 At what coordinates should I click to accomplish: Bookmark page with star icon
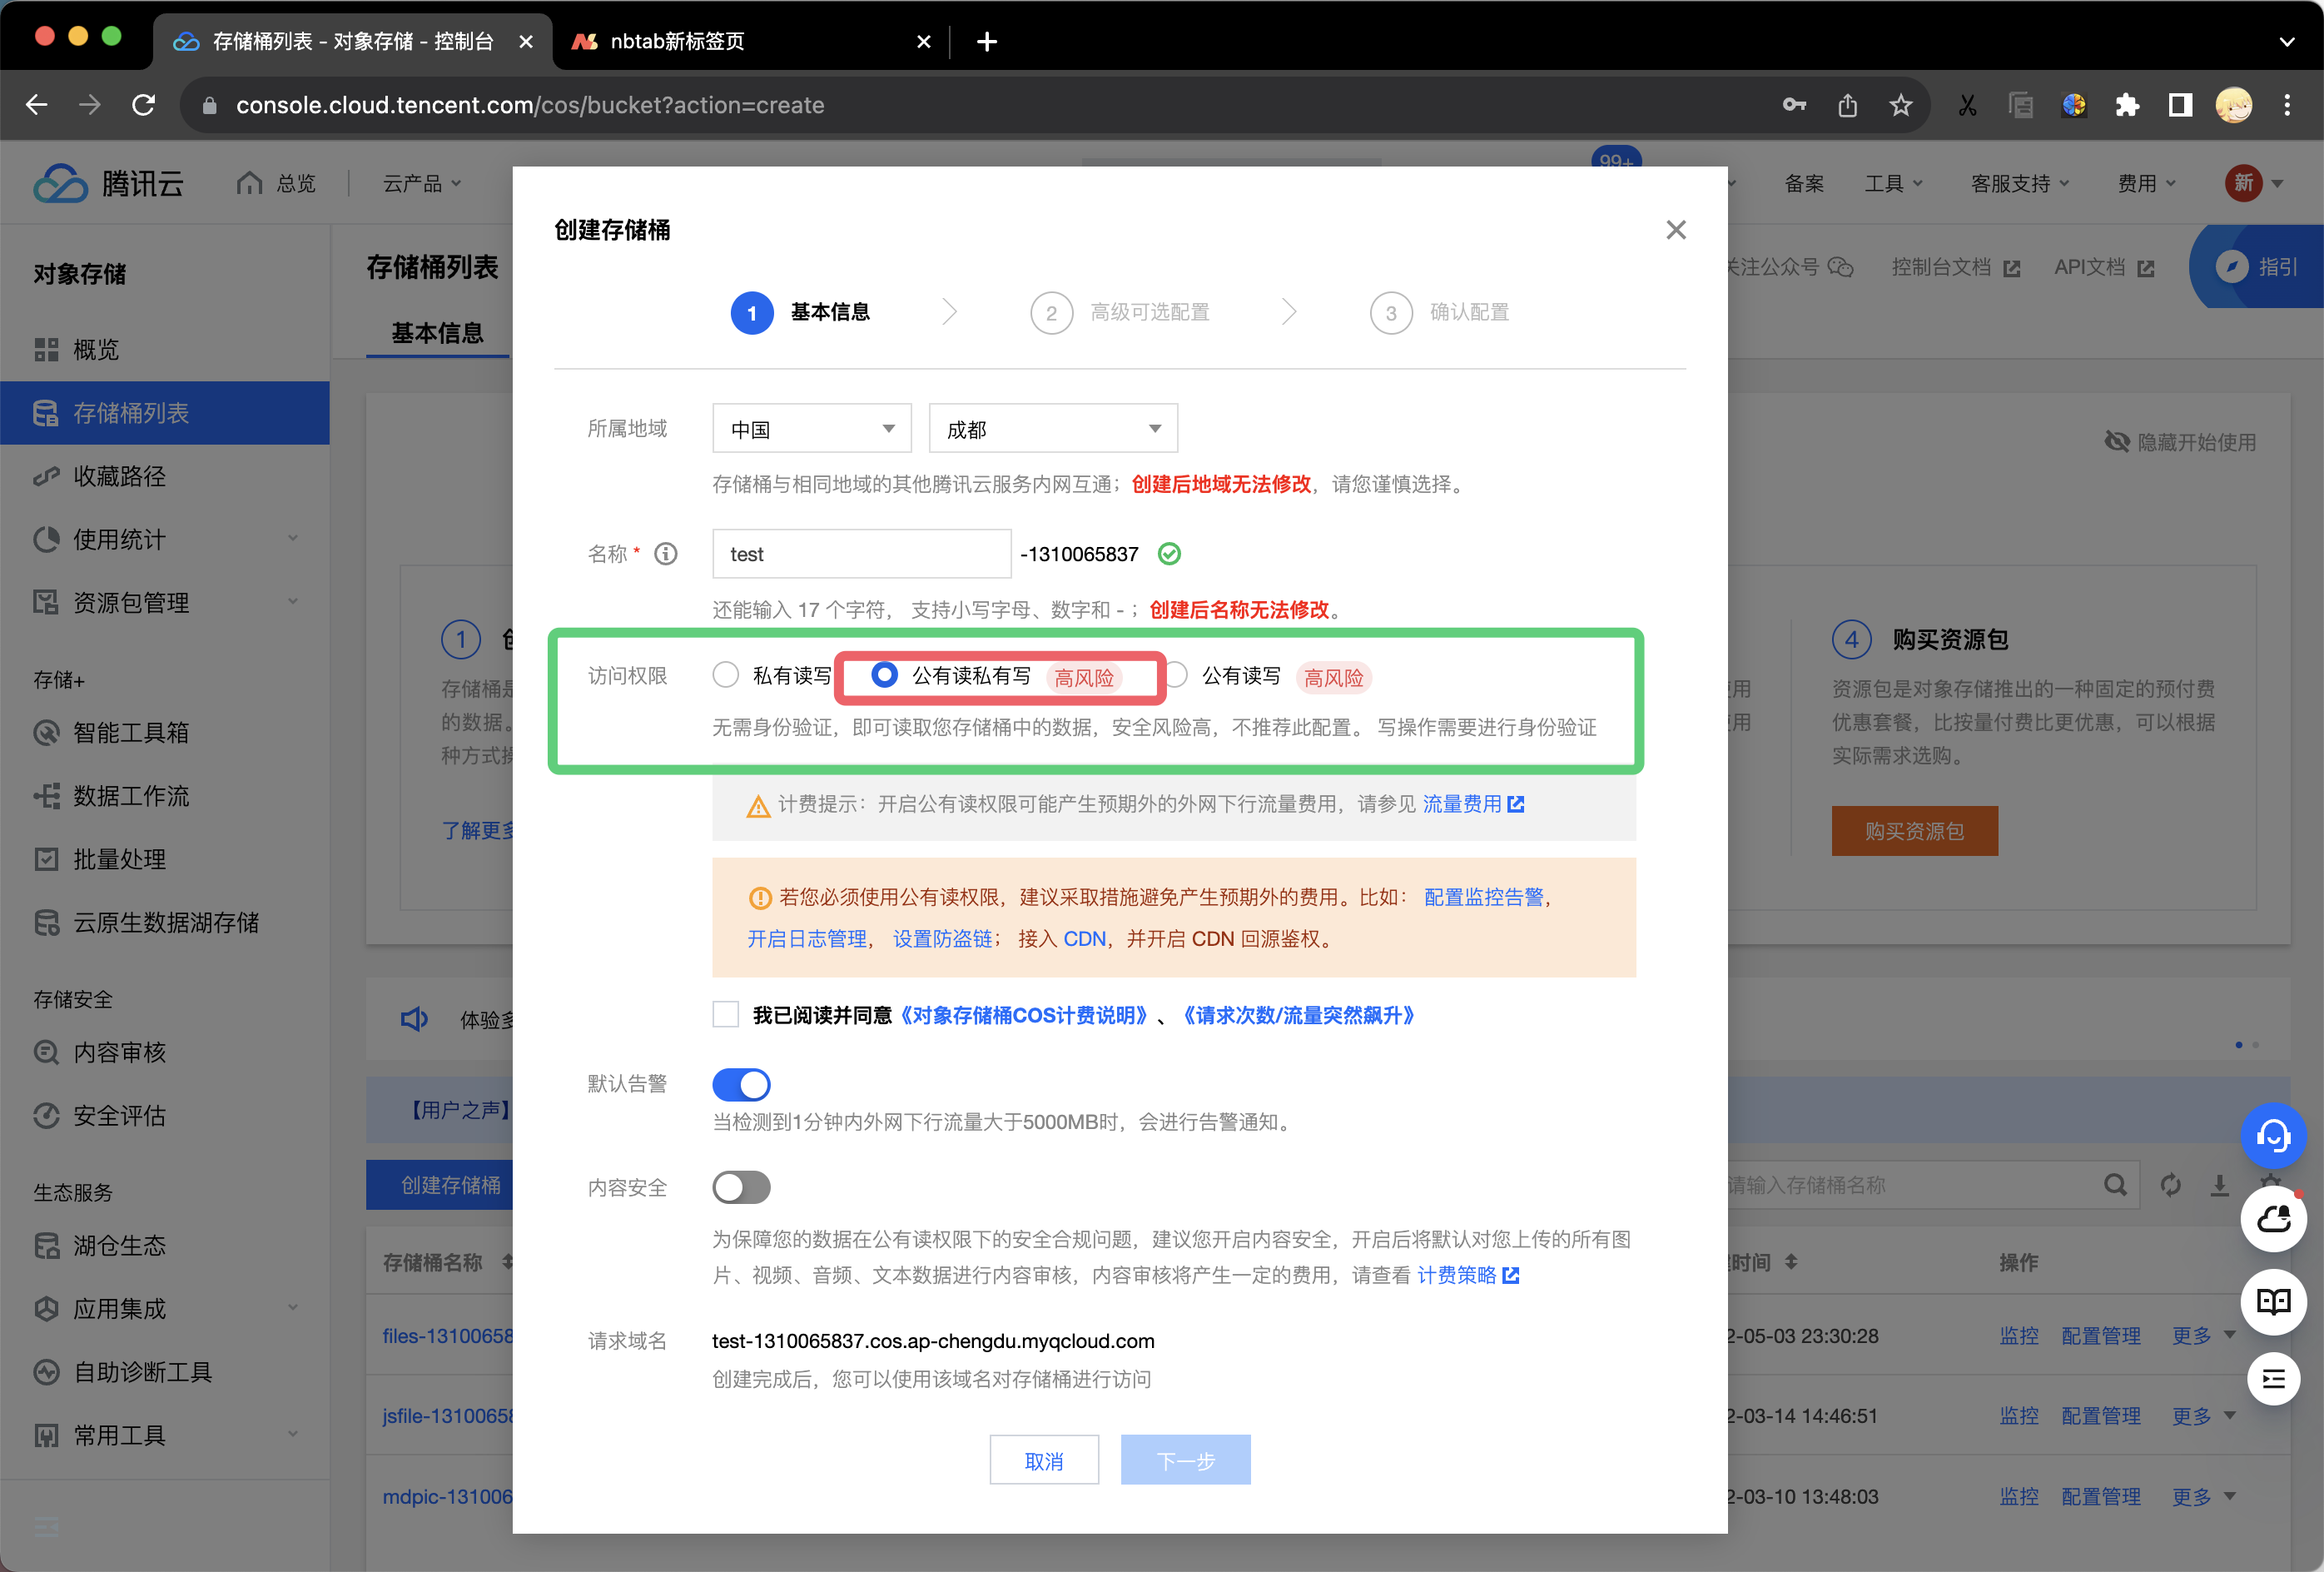click(1901, 105)
